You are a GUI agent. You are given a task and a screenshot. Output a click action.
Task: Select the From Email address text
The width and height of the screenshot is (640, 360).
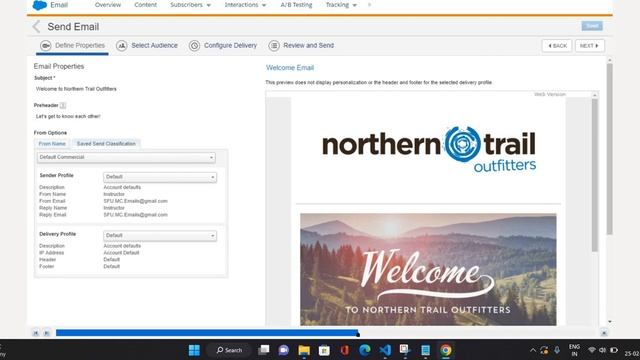(136, 201)
